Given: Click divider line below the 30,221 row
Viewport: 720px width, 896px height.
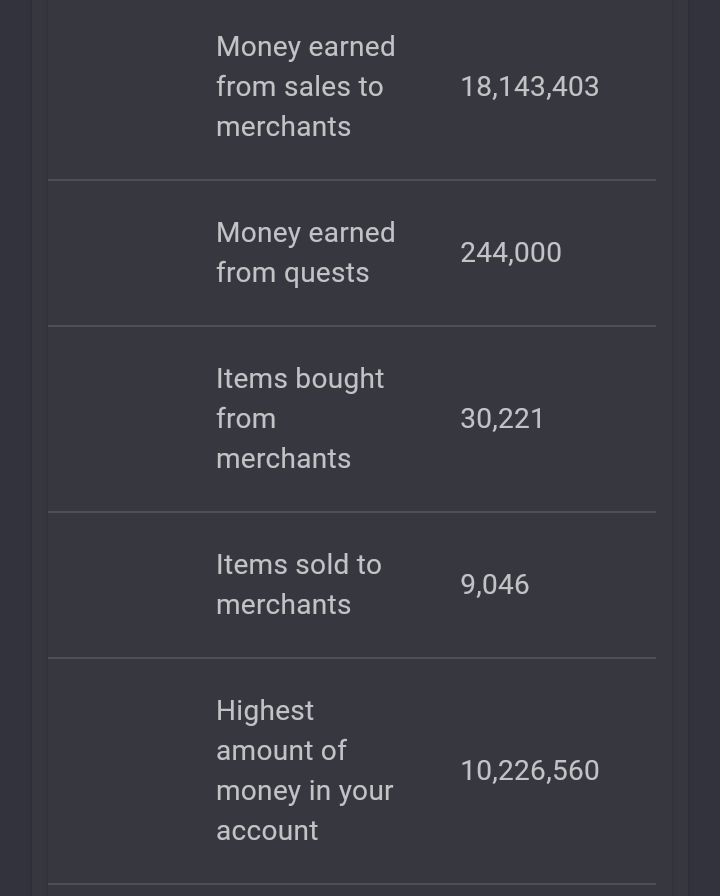Looking at the screenshot, I should (x=352, y=512).
